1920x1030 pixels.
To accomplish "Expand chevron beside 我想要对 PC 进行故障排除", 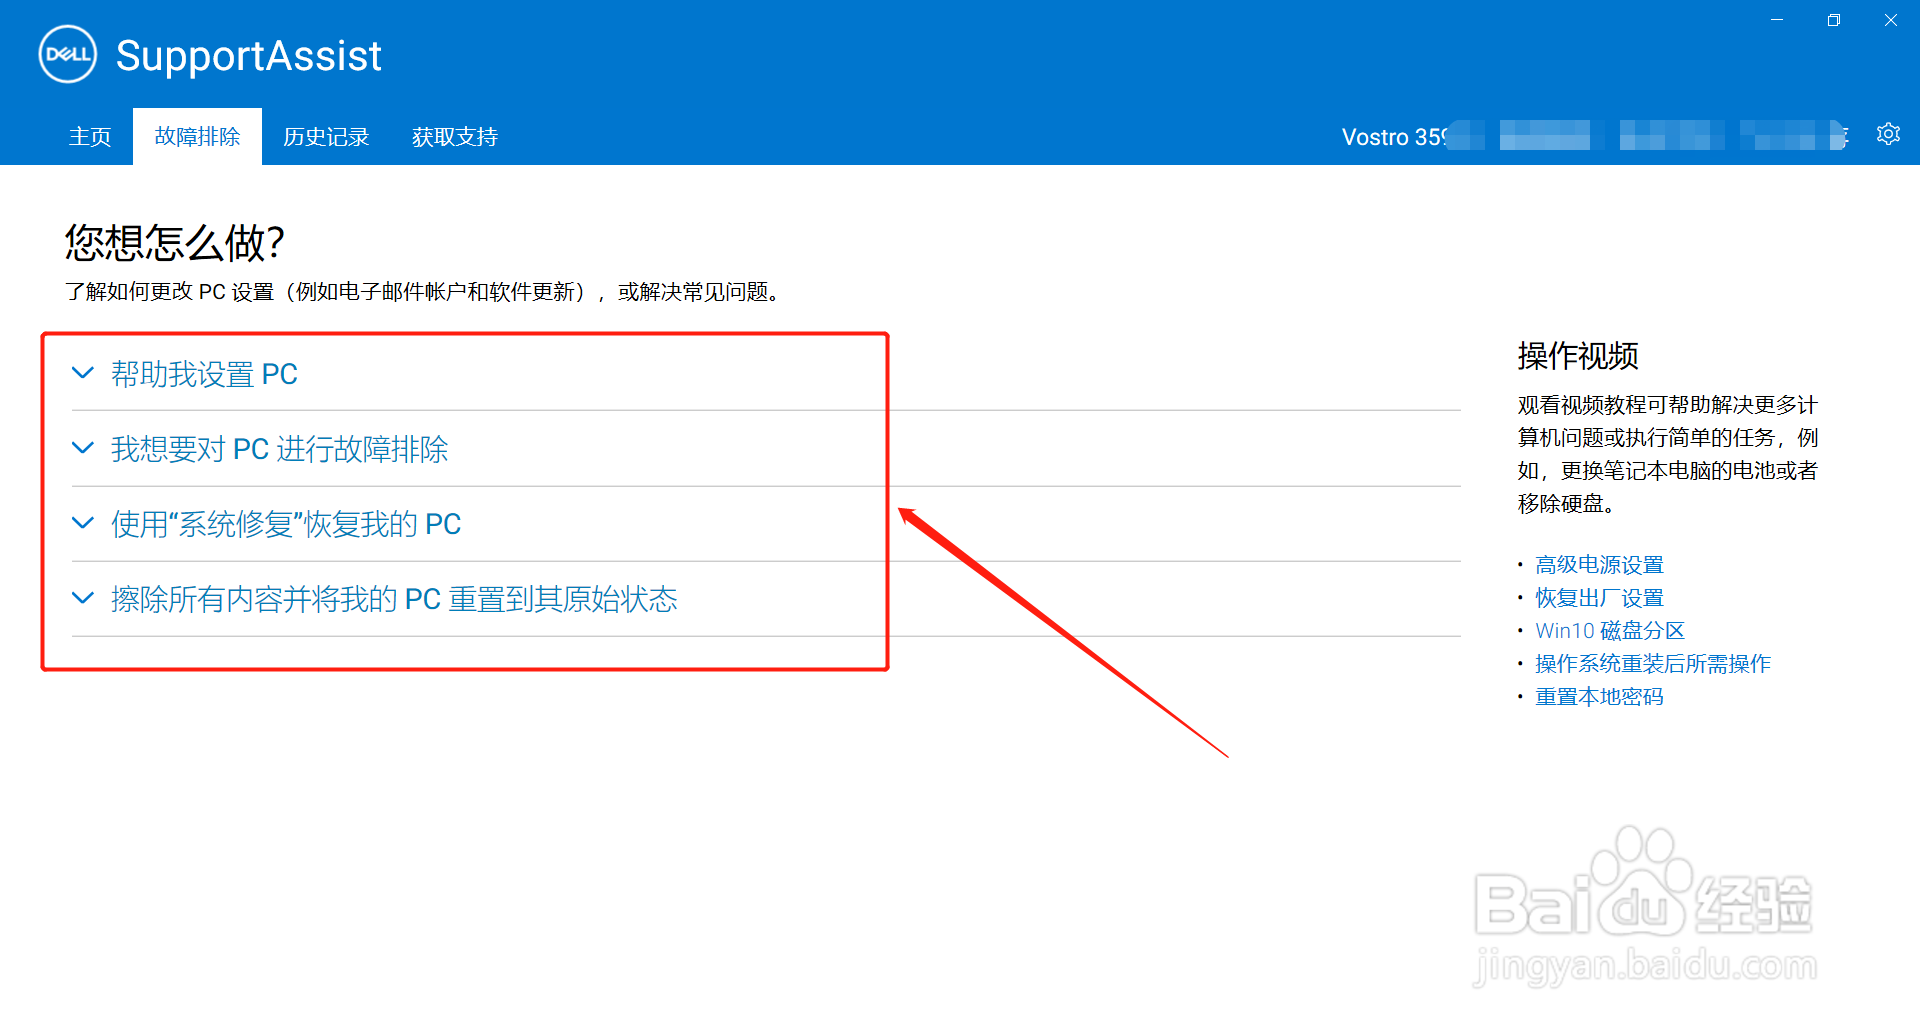I will point(83,448).
